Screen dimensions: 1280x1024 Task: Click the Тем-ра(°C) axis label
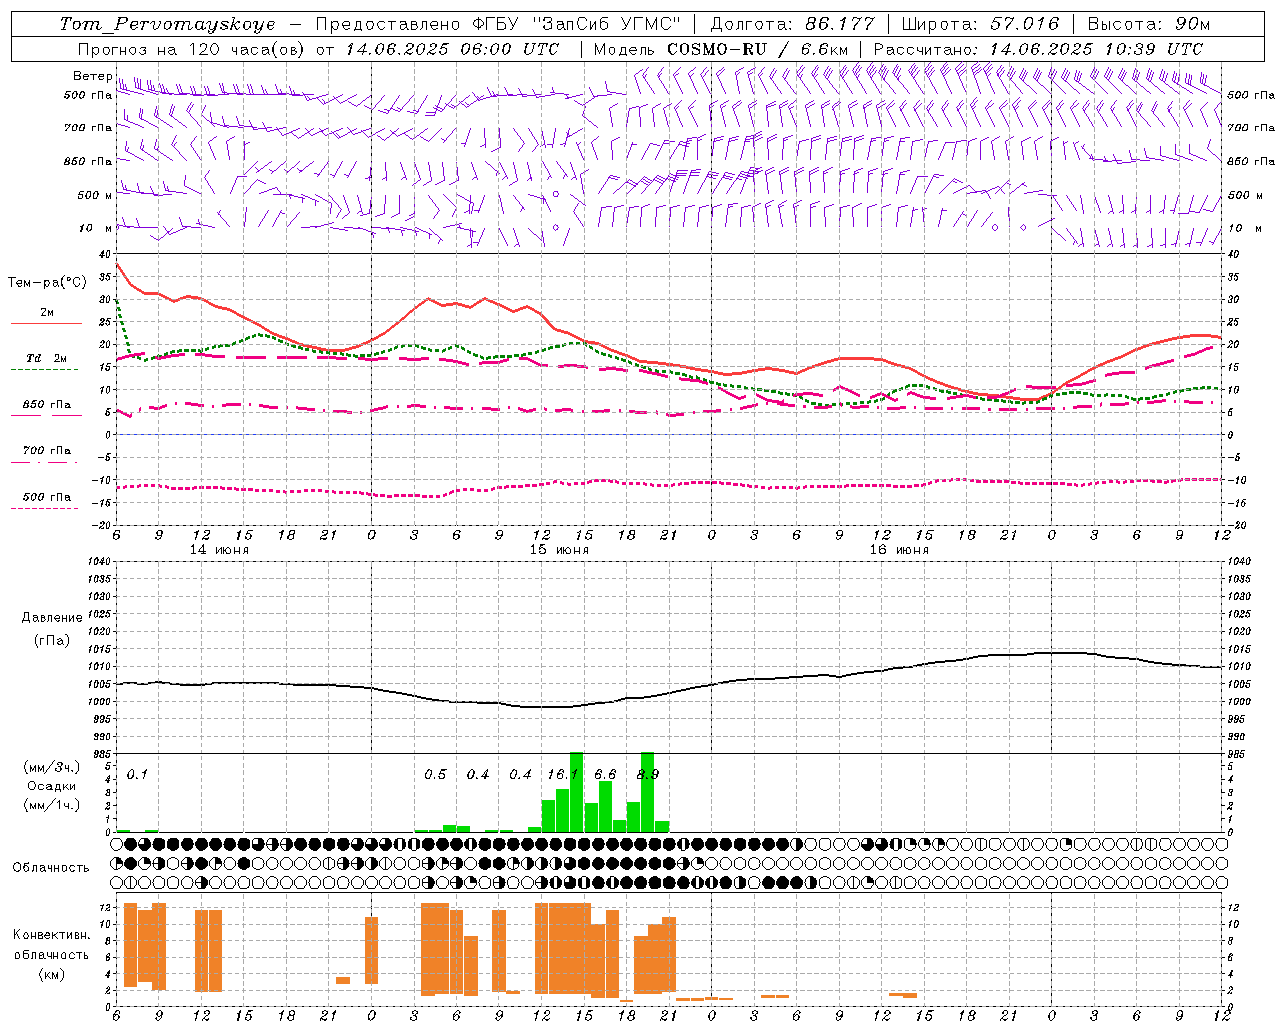tap(47, 283)
